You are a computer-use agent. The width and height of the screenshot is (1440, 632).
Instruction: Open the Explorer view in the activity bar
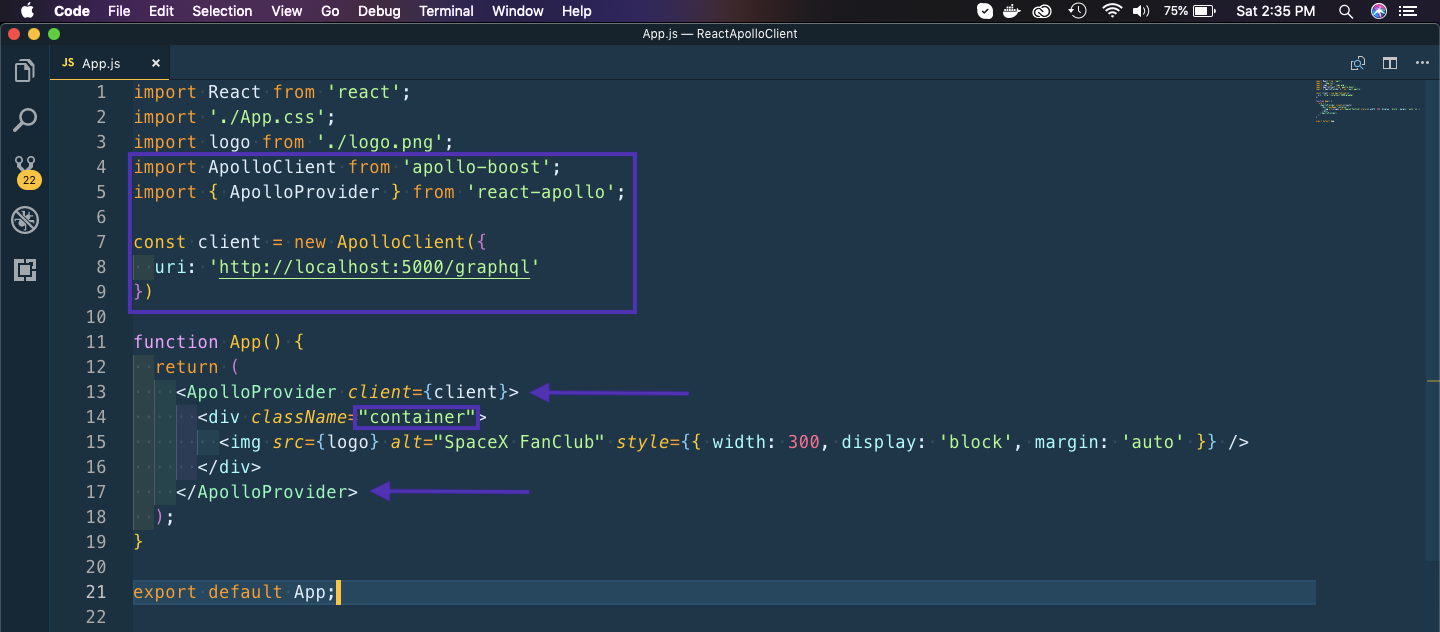24,71
